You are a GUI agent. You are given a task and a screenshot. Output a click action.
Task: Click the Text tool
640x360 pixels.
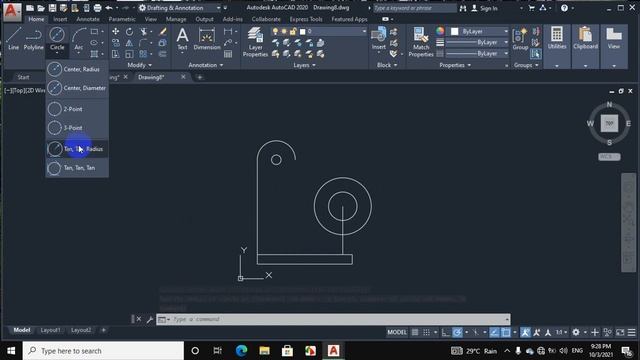(182, 39)
